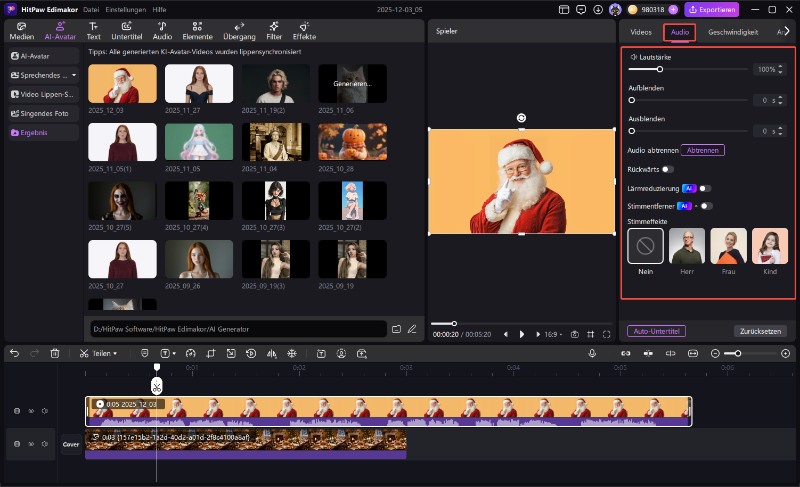The height and width of the screenshot is (487, 800).
Task: Mute the Cover track audio
Action: (45, 444)
